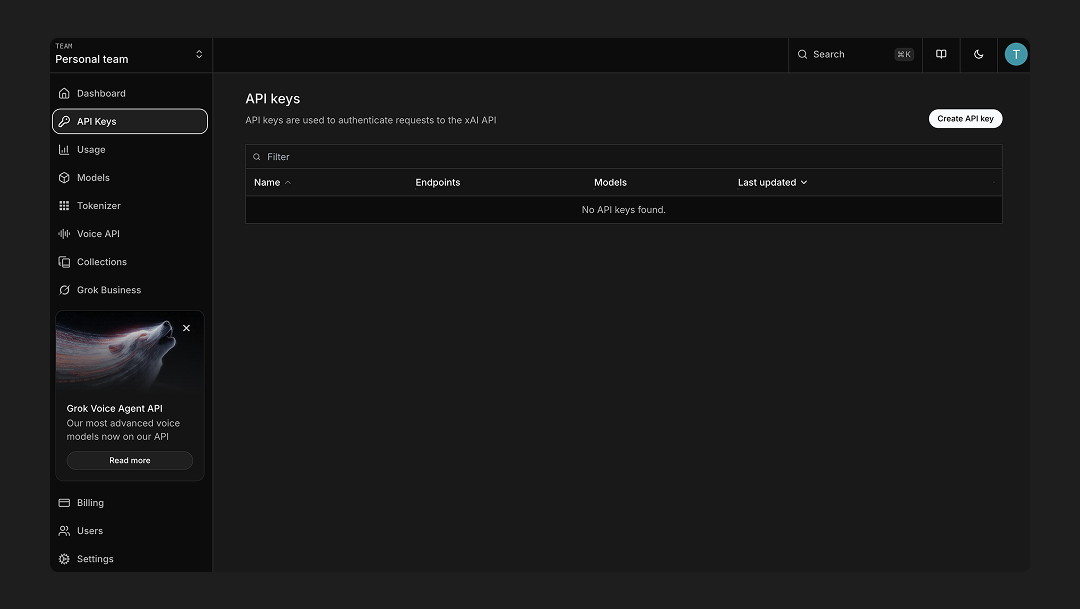Select API Keys in the sidebar
Image resolution: width=1080 pixels, height=609 pixels.
[x=129, y=121]
